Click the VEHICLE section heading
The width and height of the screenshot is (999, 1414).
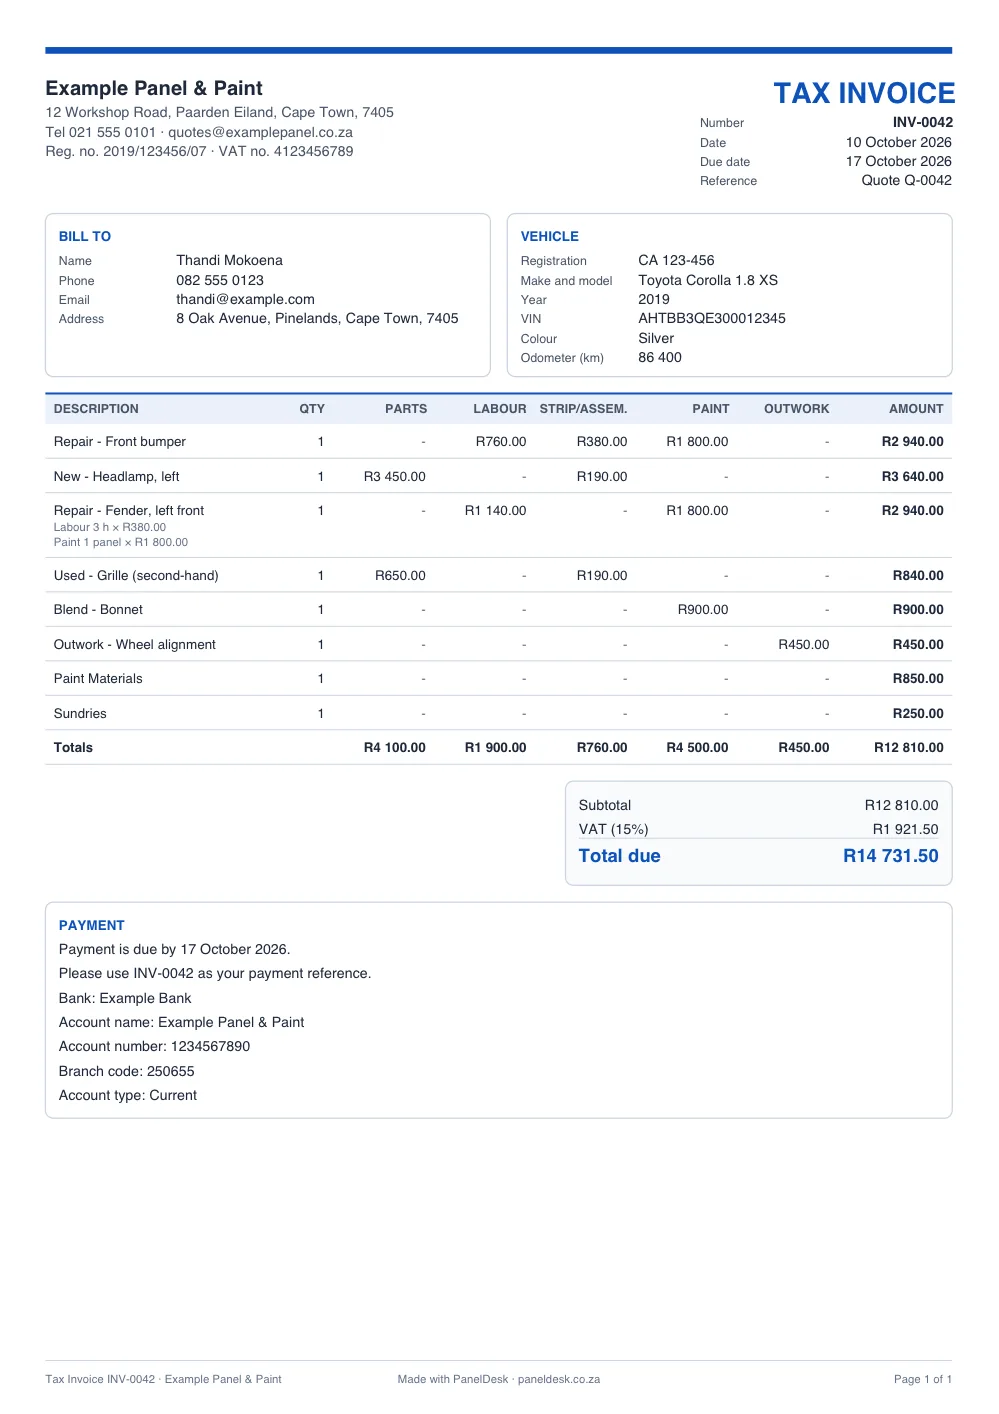tap(549, 236)
